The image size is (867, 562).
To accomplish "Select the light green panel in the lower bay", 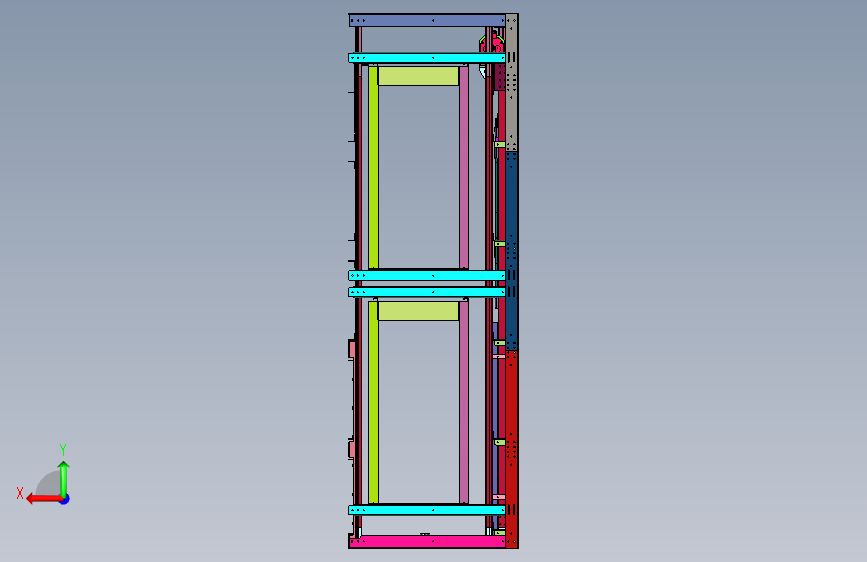I will tap(419, 311).
